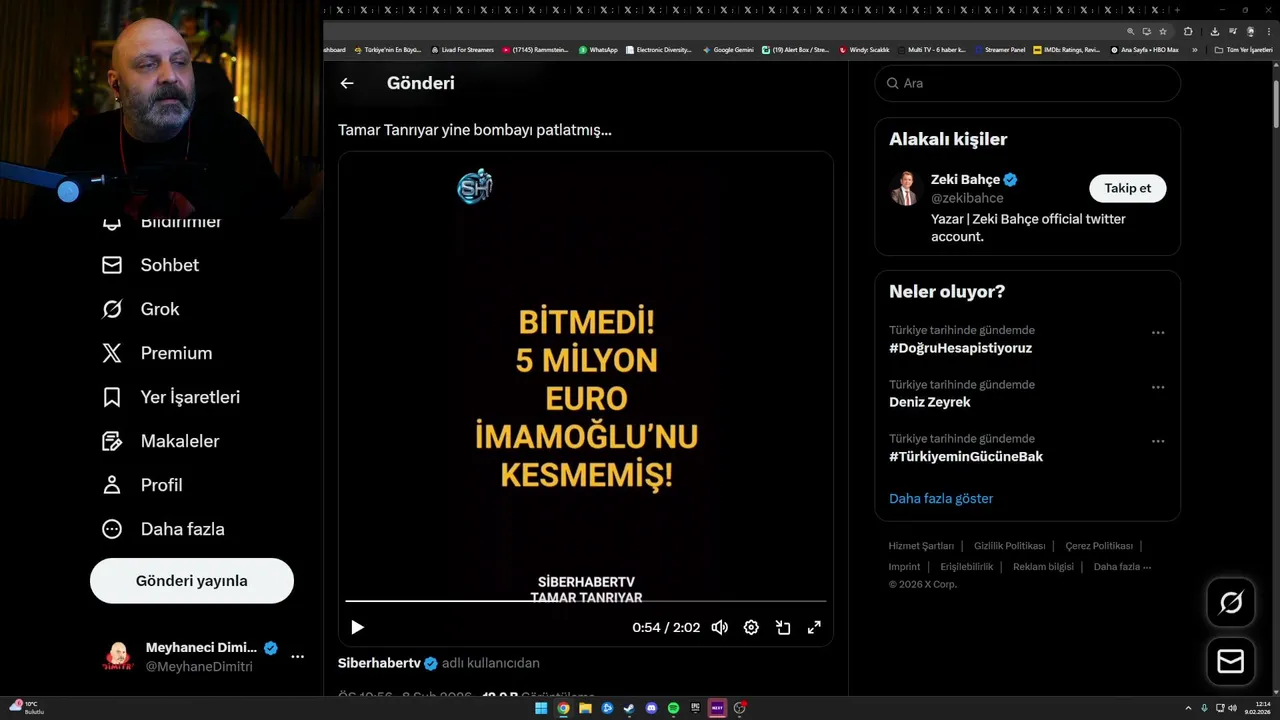Open video settings gear in the player
The width and height of the screenshot is (1280, 720).
pyautogui.click(x=751, y=627)
